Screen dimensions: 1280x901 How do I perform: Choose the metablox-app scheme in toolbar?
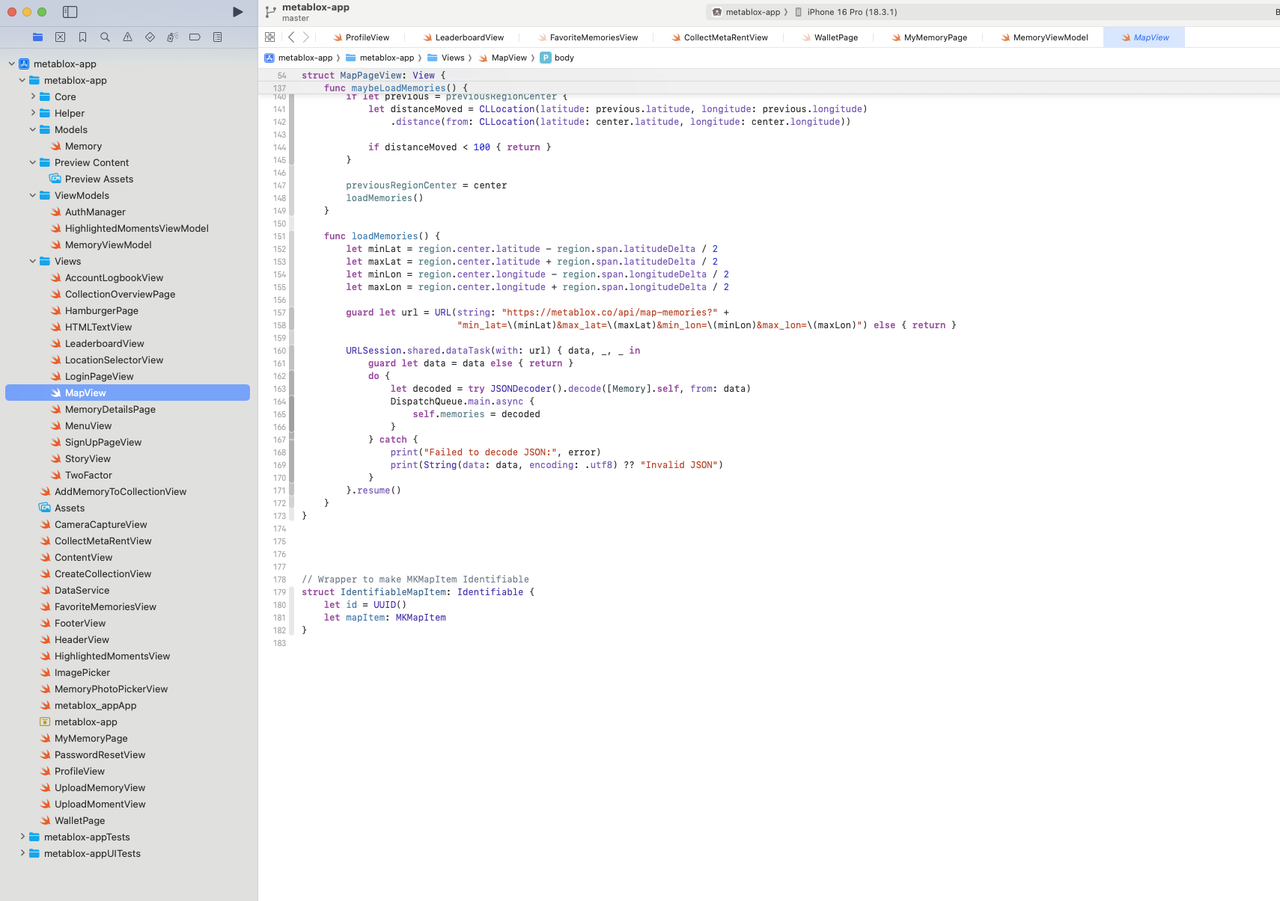(747, 12)
